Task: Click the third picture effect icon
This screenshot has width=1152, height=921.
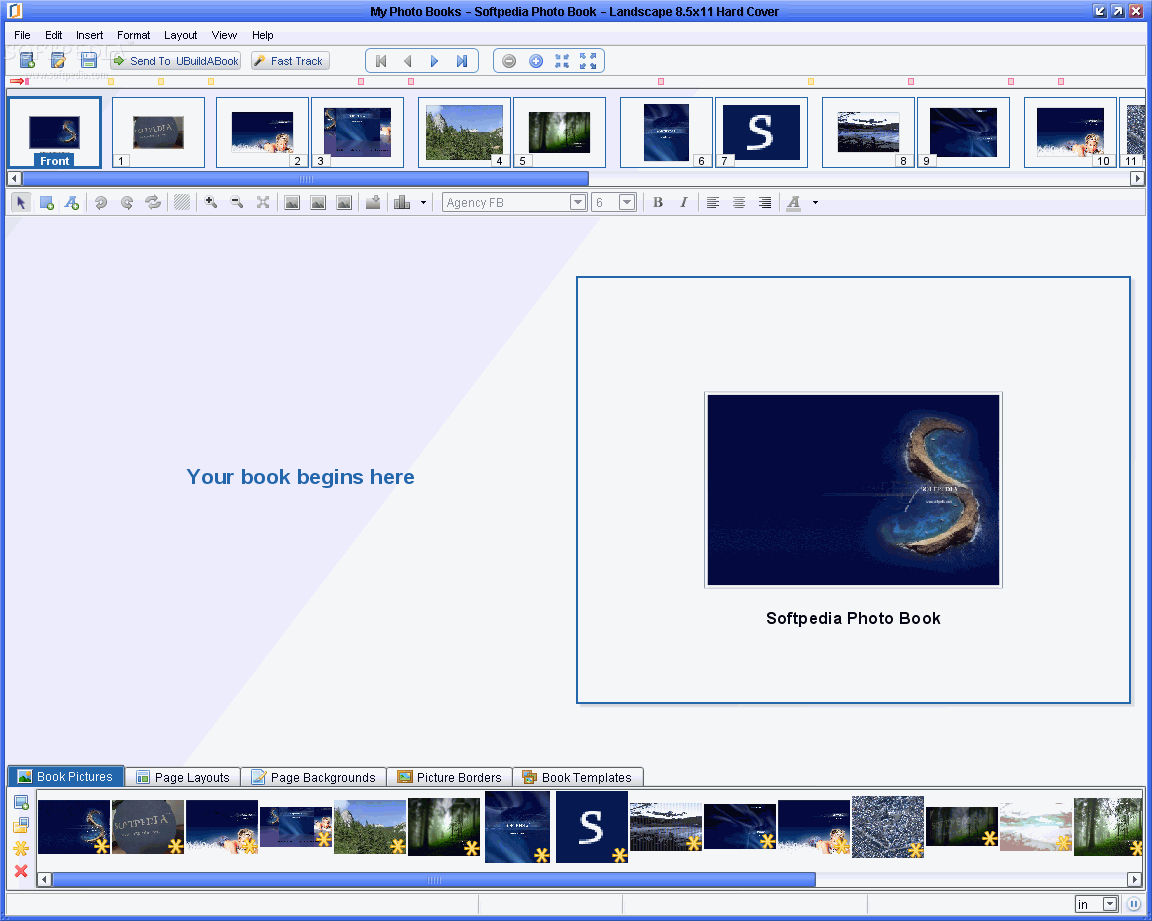Action: (344, 203)
